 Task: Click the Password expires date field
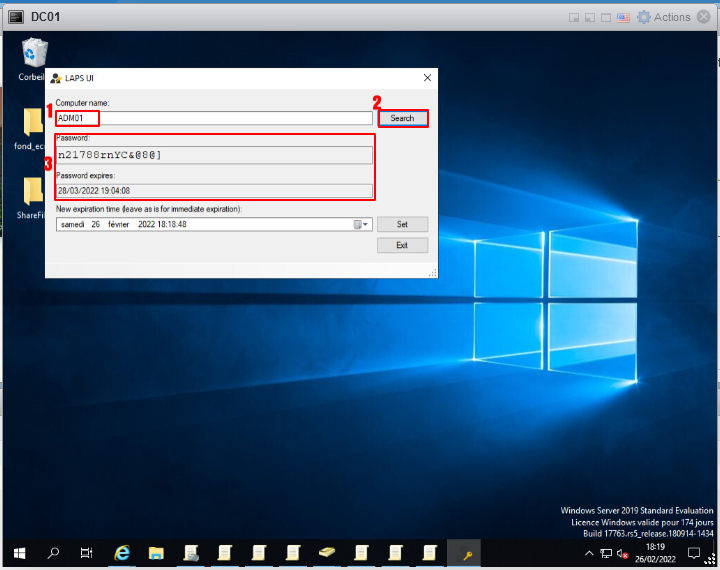[x=214, y=190]
